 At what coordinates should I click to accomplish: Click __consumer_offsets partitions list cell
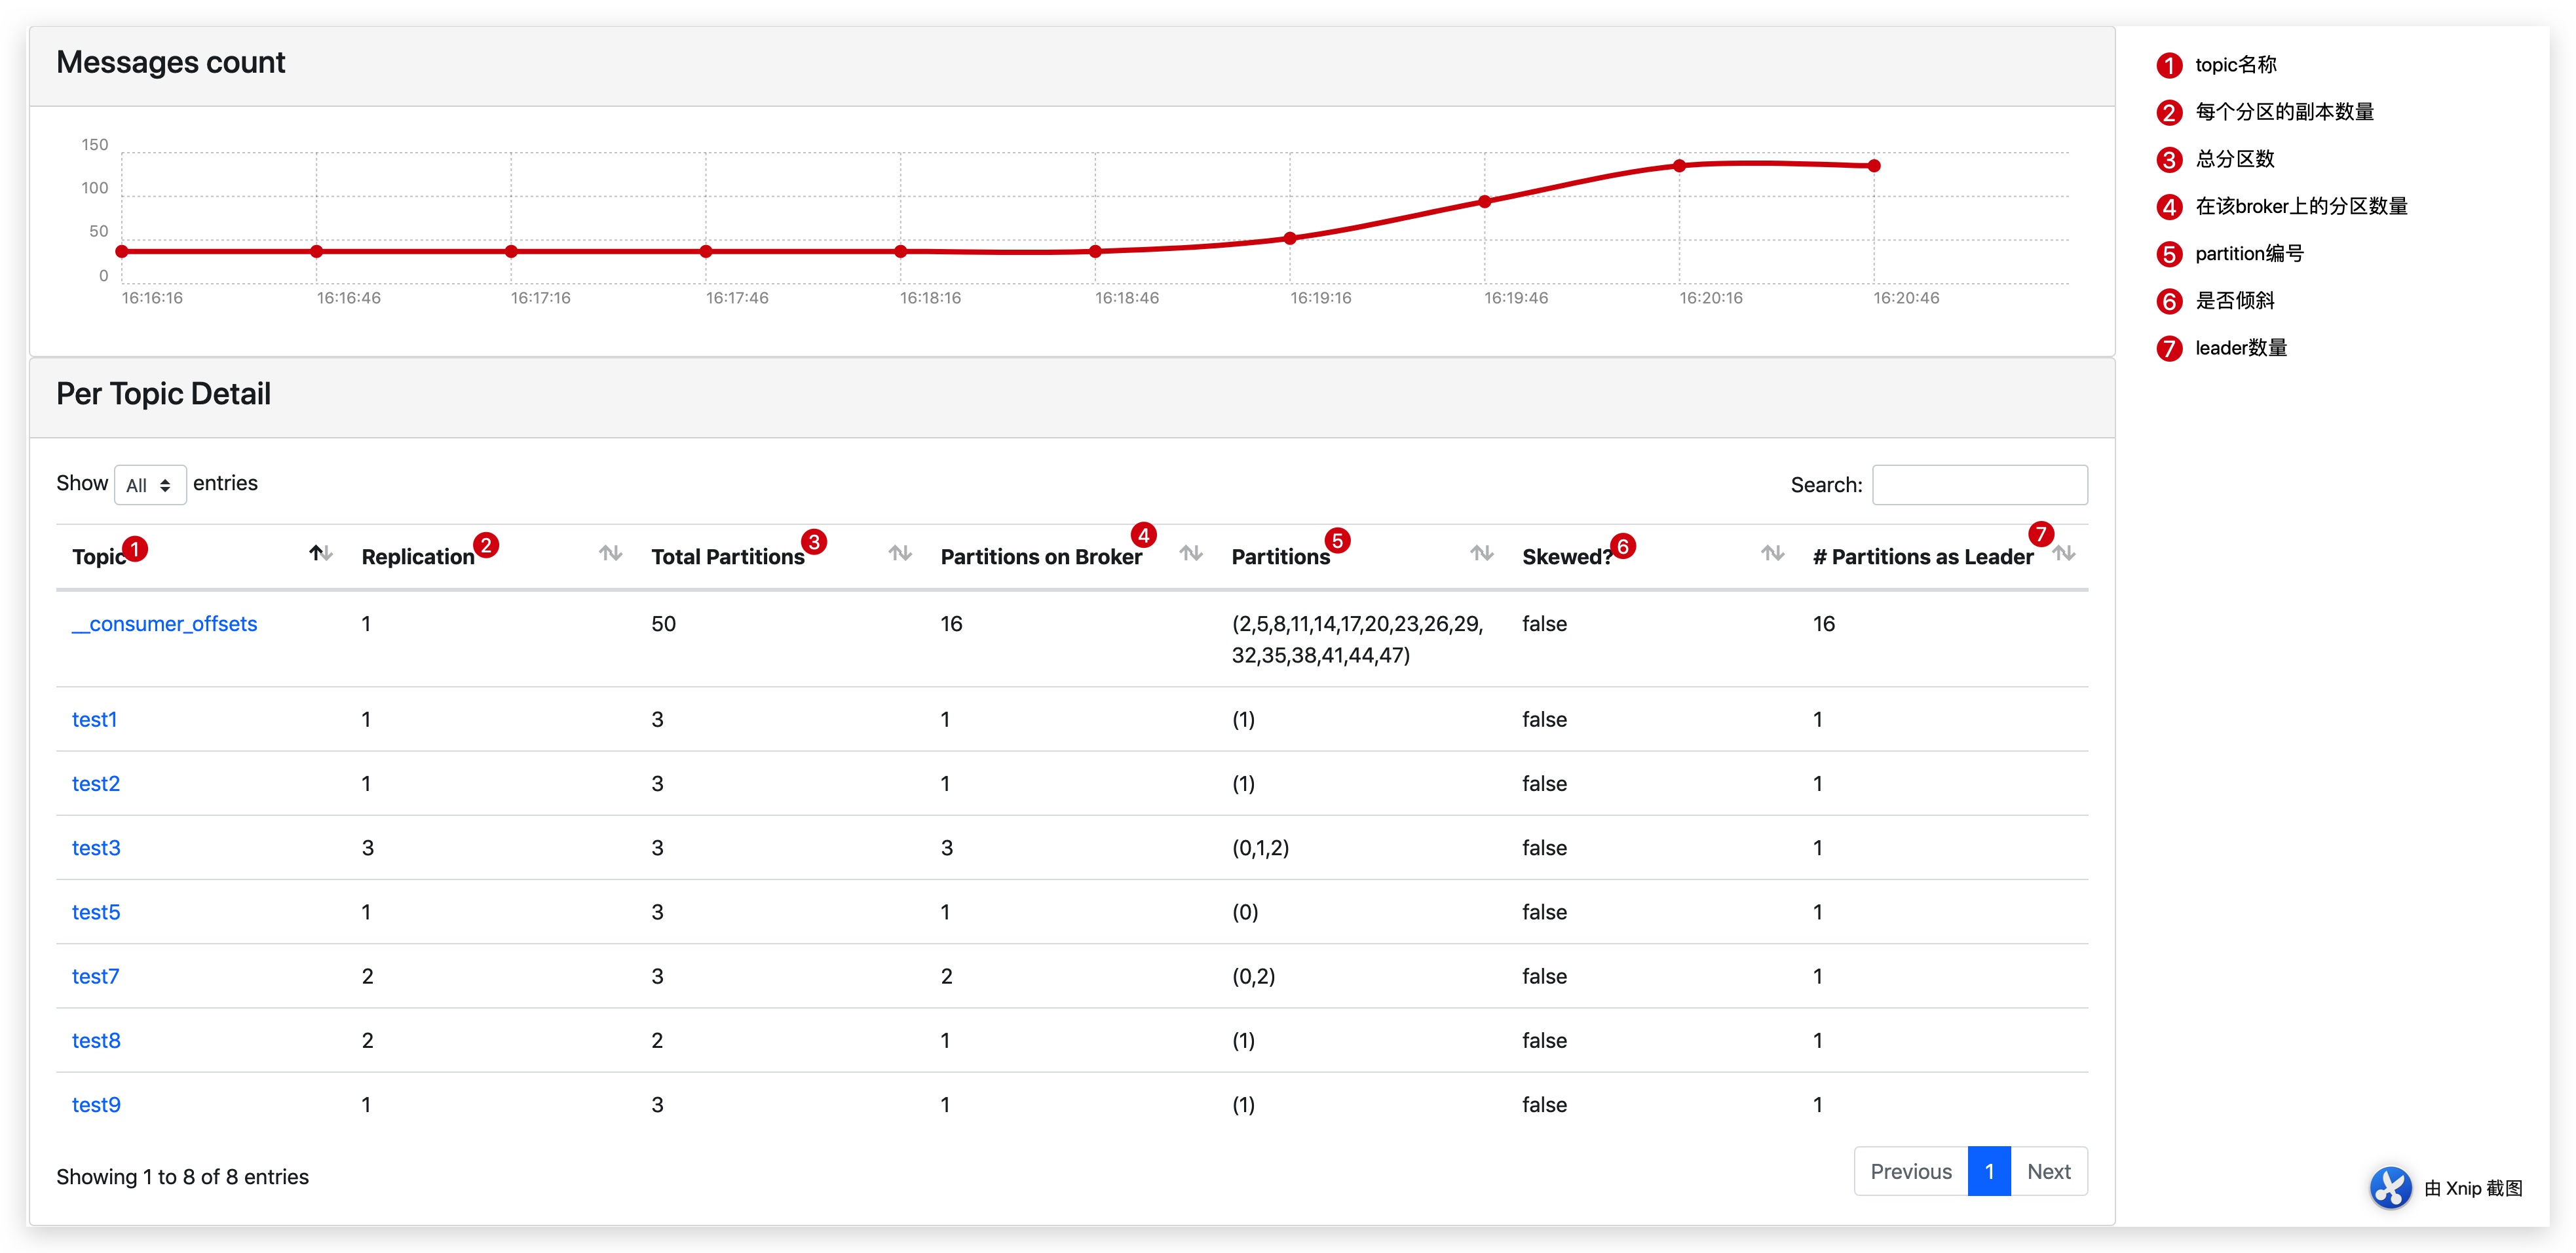[x=1357, y=639]
